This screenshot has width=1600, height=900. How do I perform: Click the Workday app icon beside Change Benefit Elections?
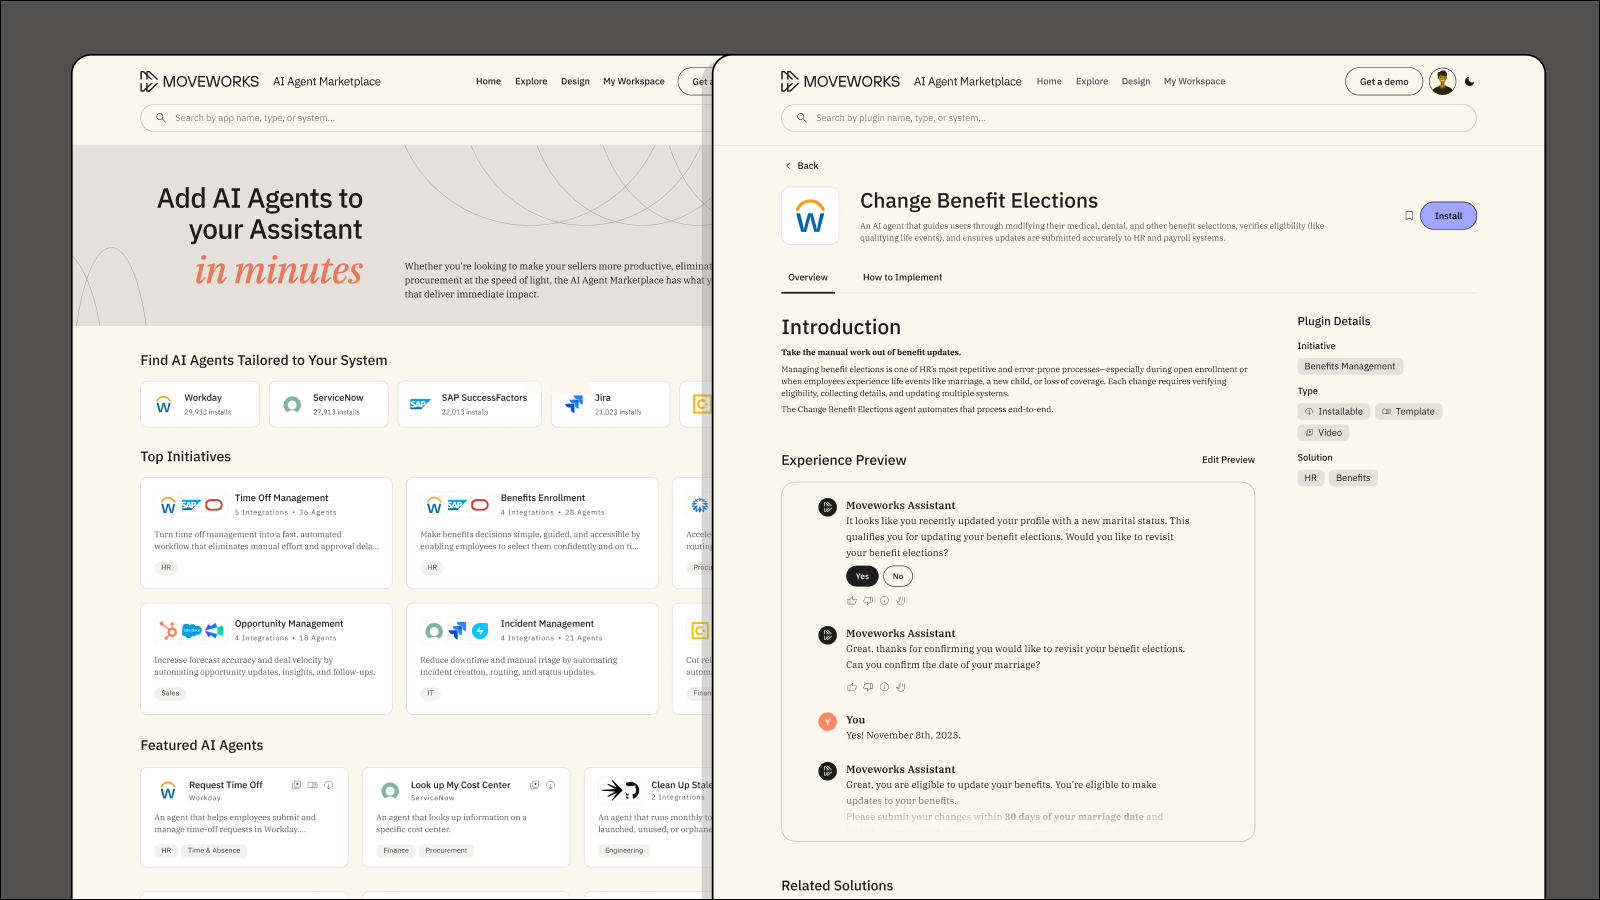(810, 215)
